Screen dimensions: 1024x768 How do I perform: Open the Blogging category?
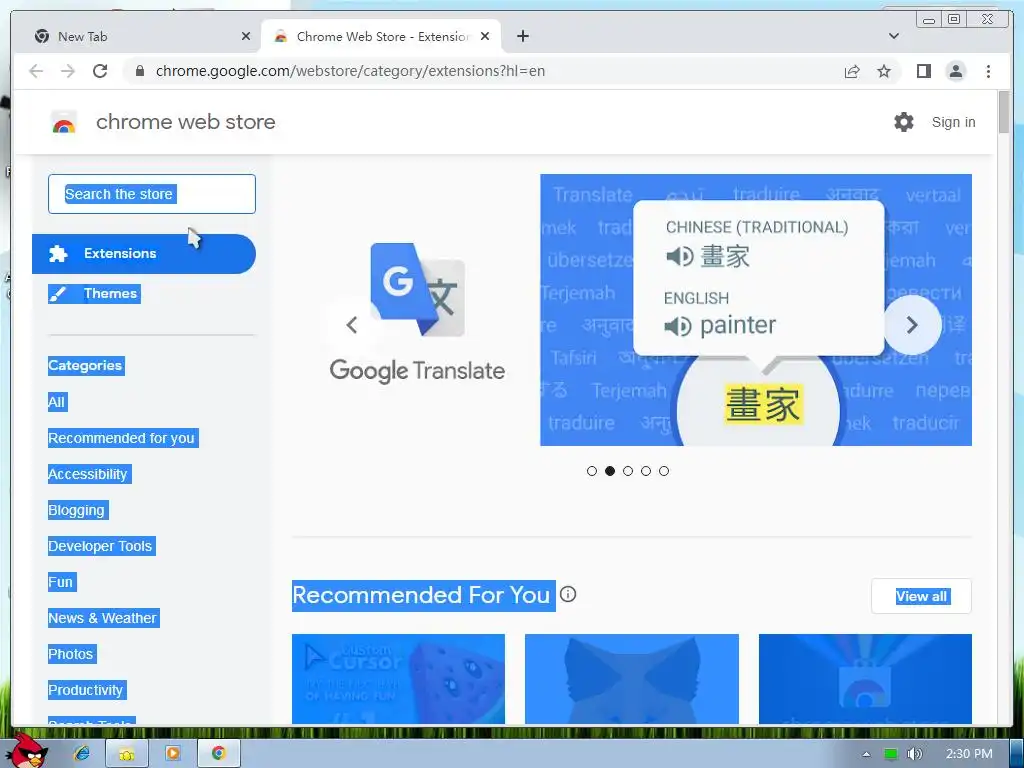(78, 509)
